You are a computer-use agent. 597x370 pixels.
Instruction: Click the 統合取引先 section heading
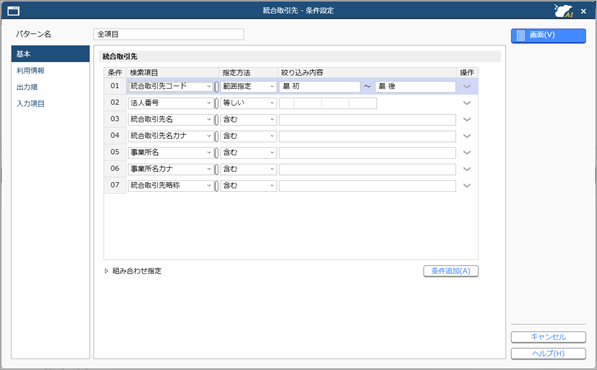pyautogui.click(x=120, y=57)
